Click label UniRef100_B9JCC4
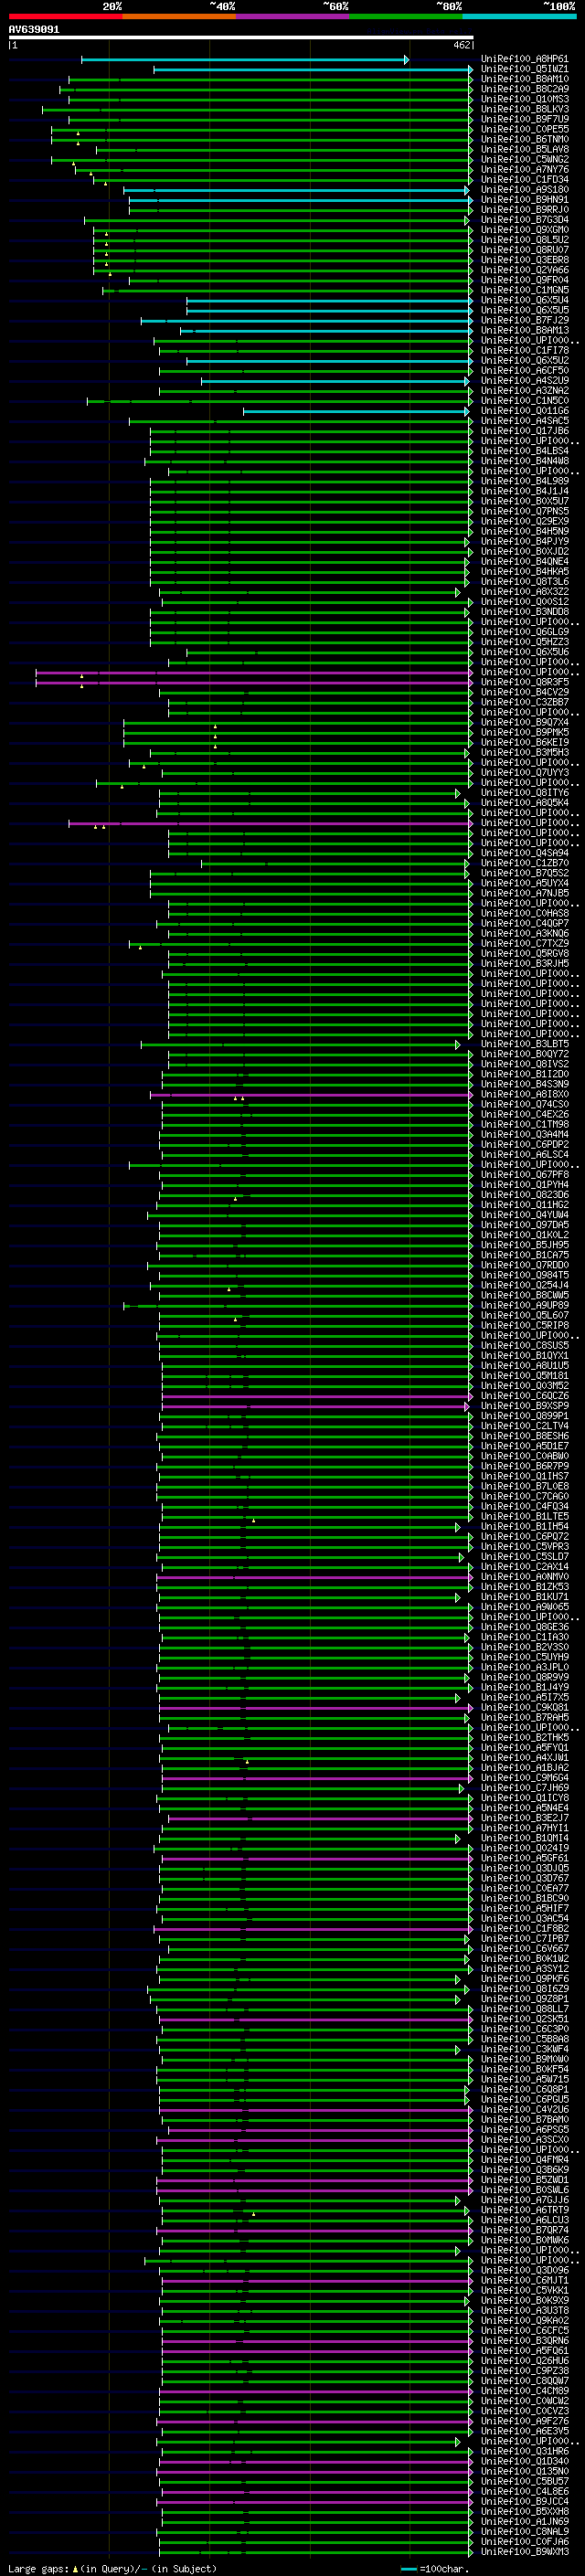Viewport: 585px width, 2576px height. (525, 2503)
